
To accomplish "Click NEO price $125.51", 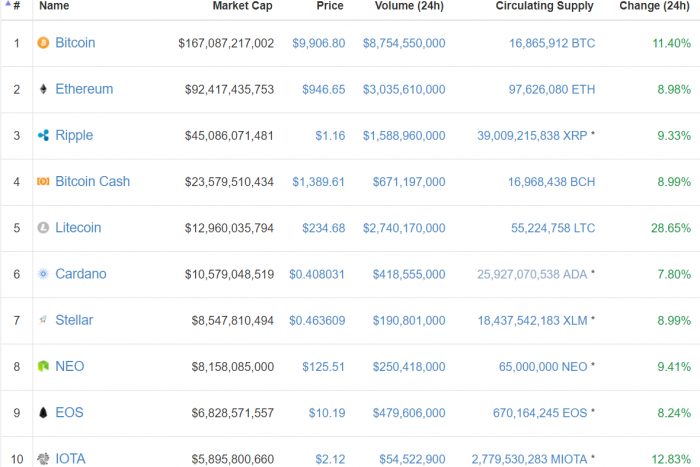I will pyautogui.click(x=324, y=367).
